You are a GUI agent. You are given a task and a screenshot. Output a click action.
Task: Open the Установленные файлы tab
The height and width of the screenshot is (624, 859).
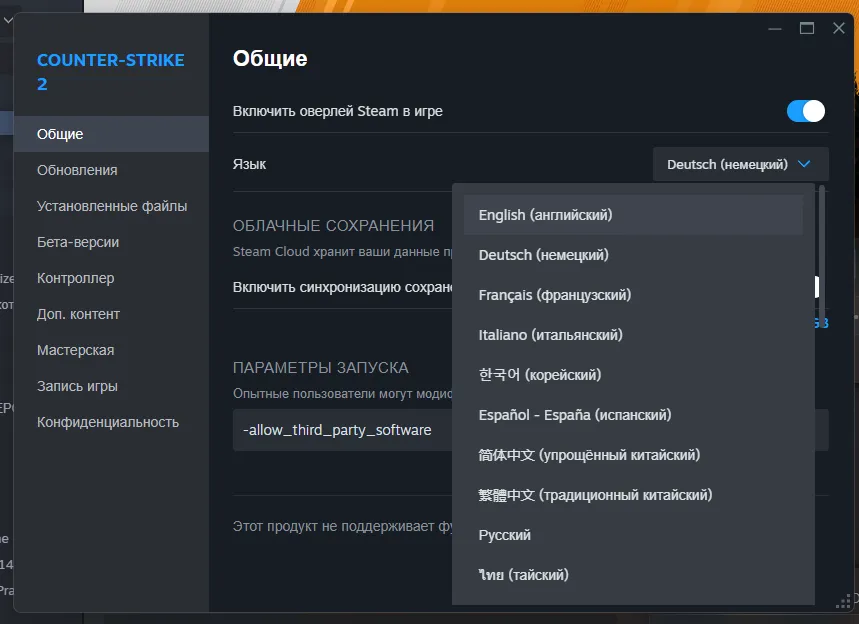coord(111,206)
